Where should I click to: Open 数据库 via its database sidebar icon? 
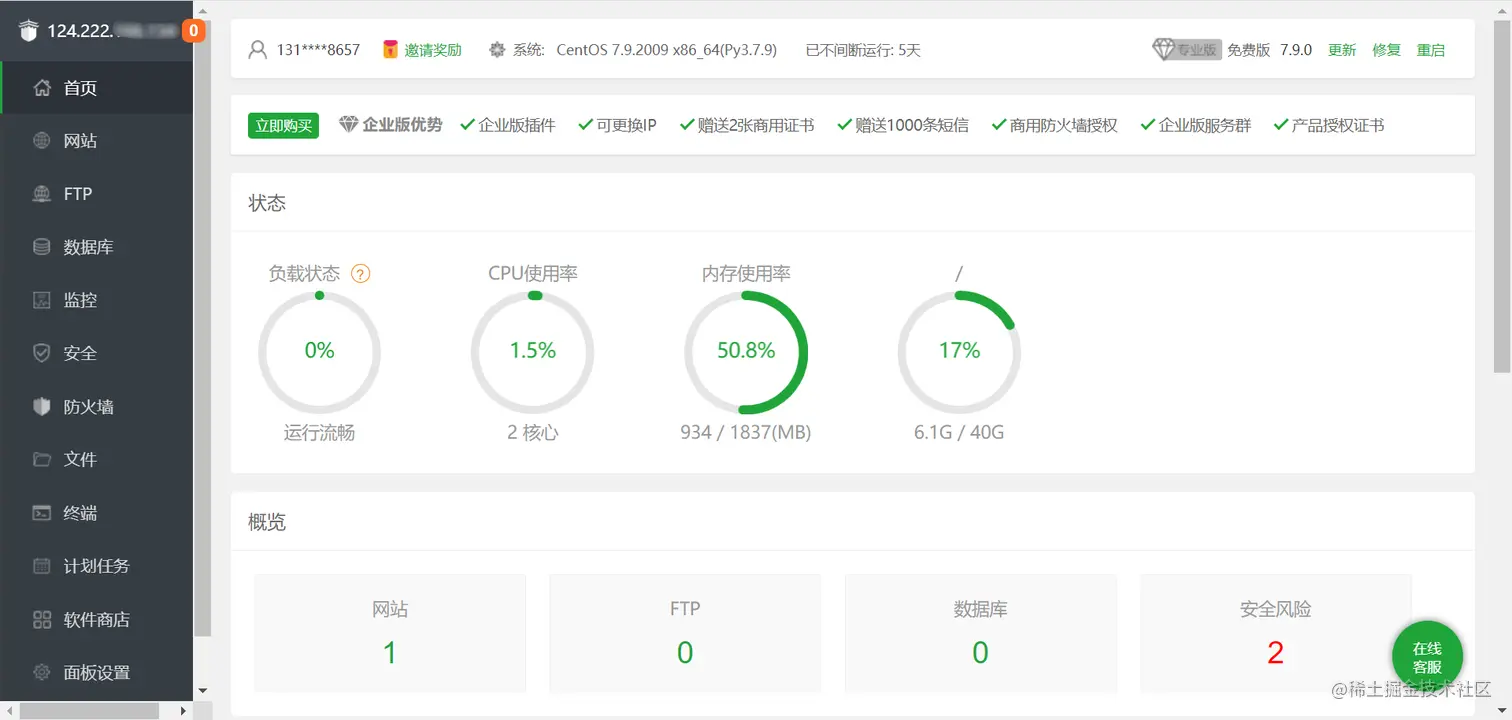click(42, 247)
